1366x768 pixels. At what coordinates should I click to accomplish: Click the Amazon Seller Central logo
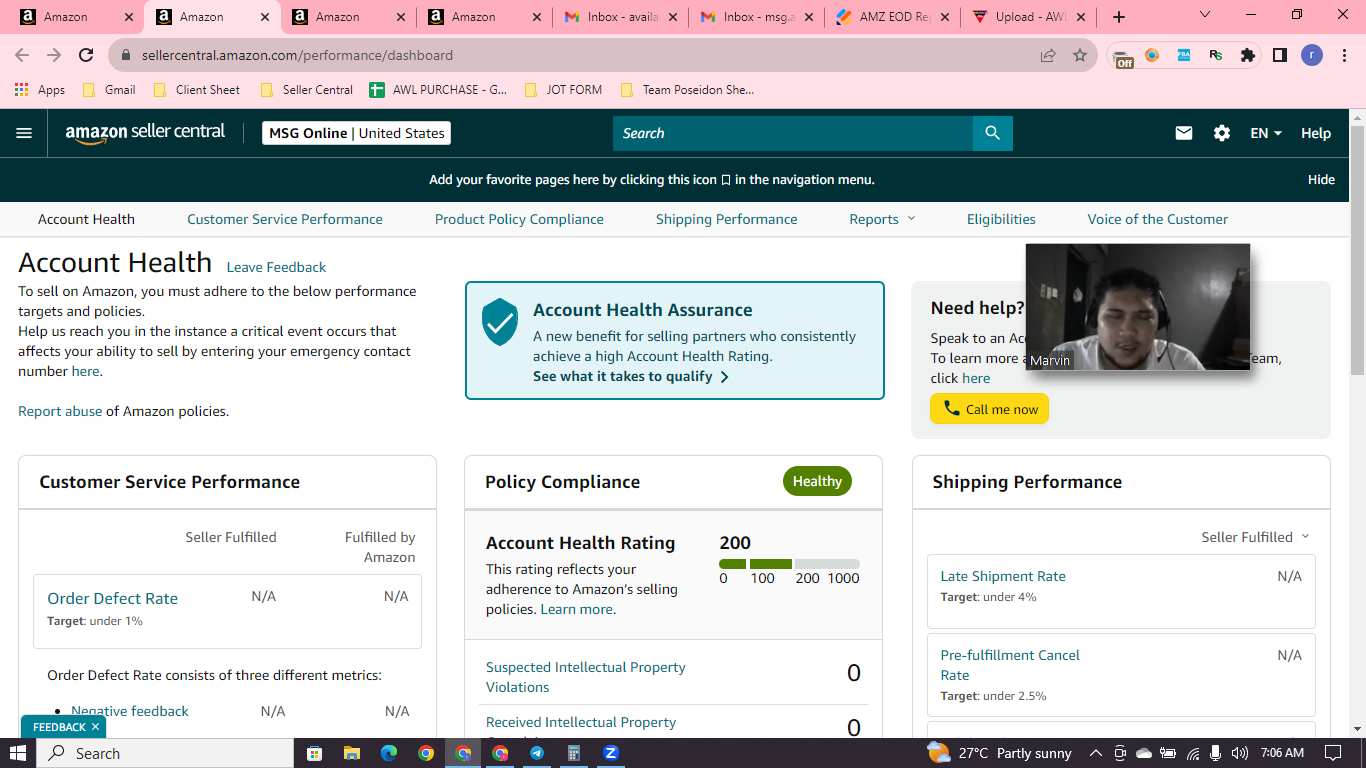(x=145, y=133)
